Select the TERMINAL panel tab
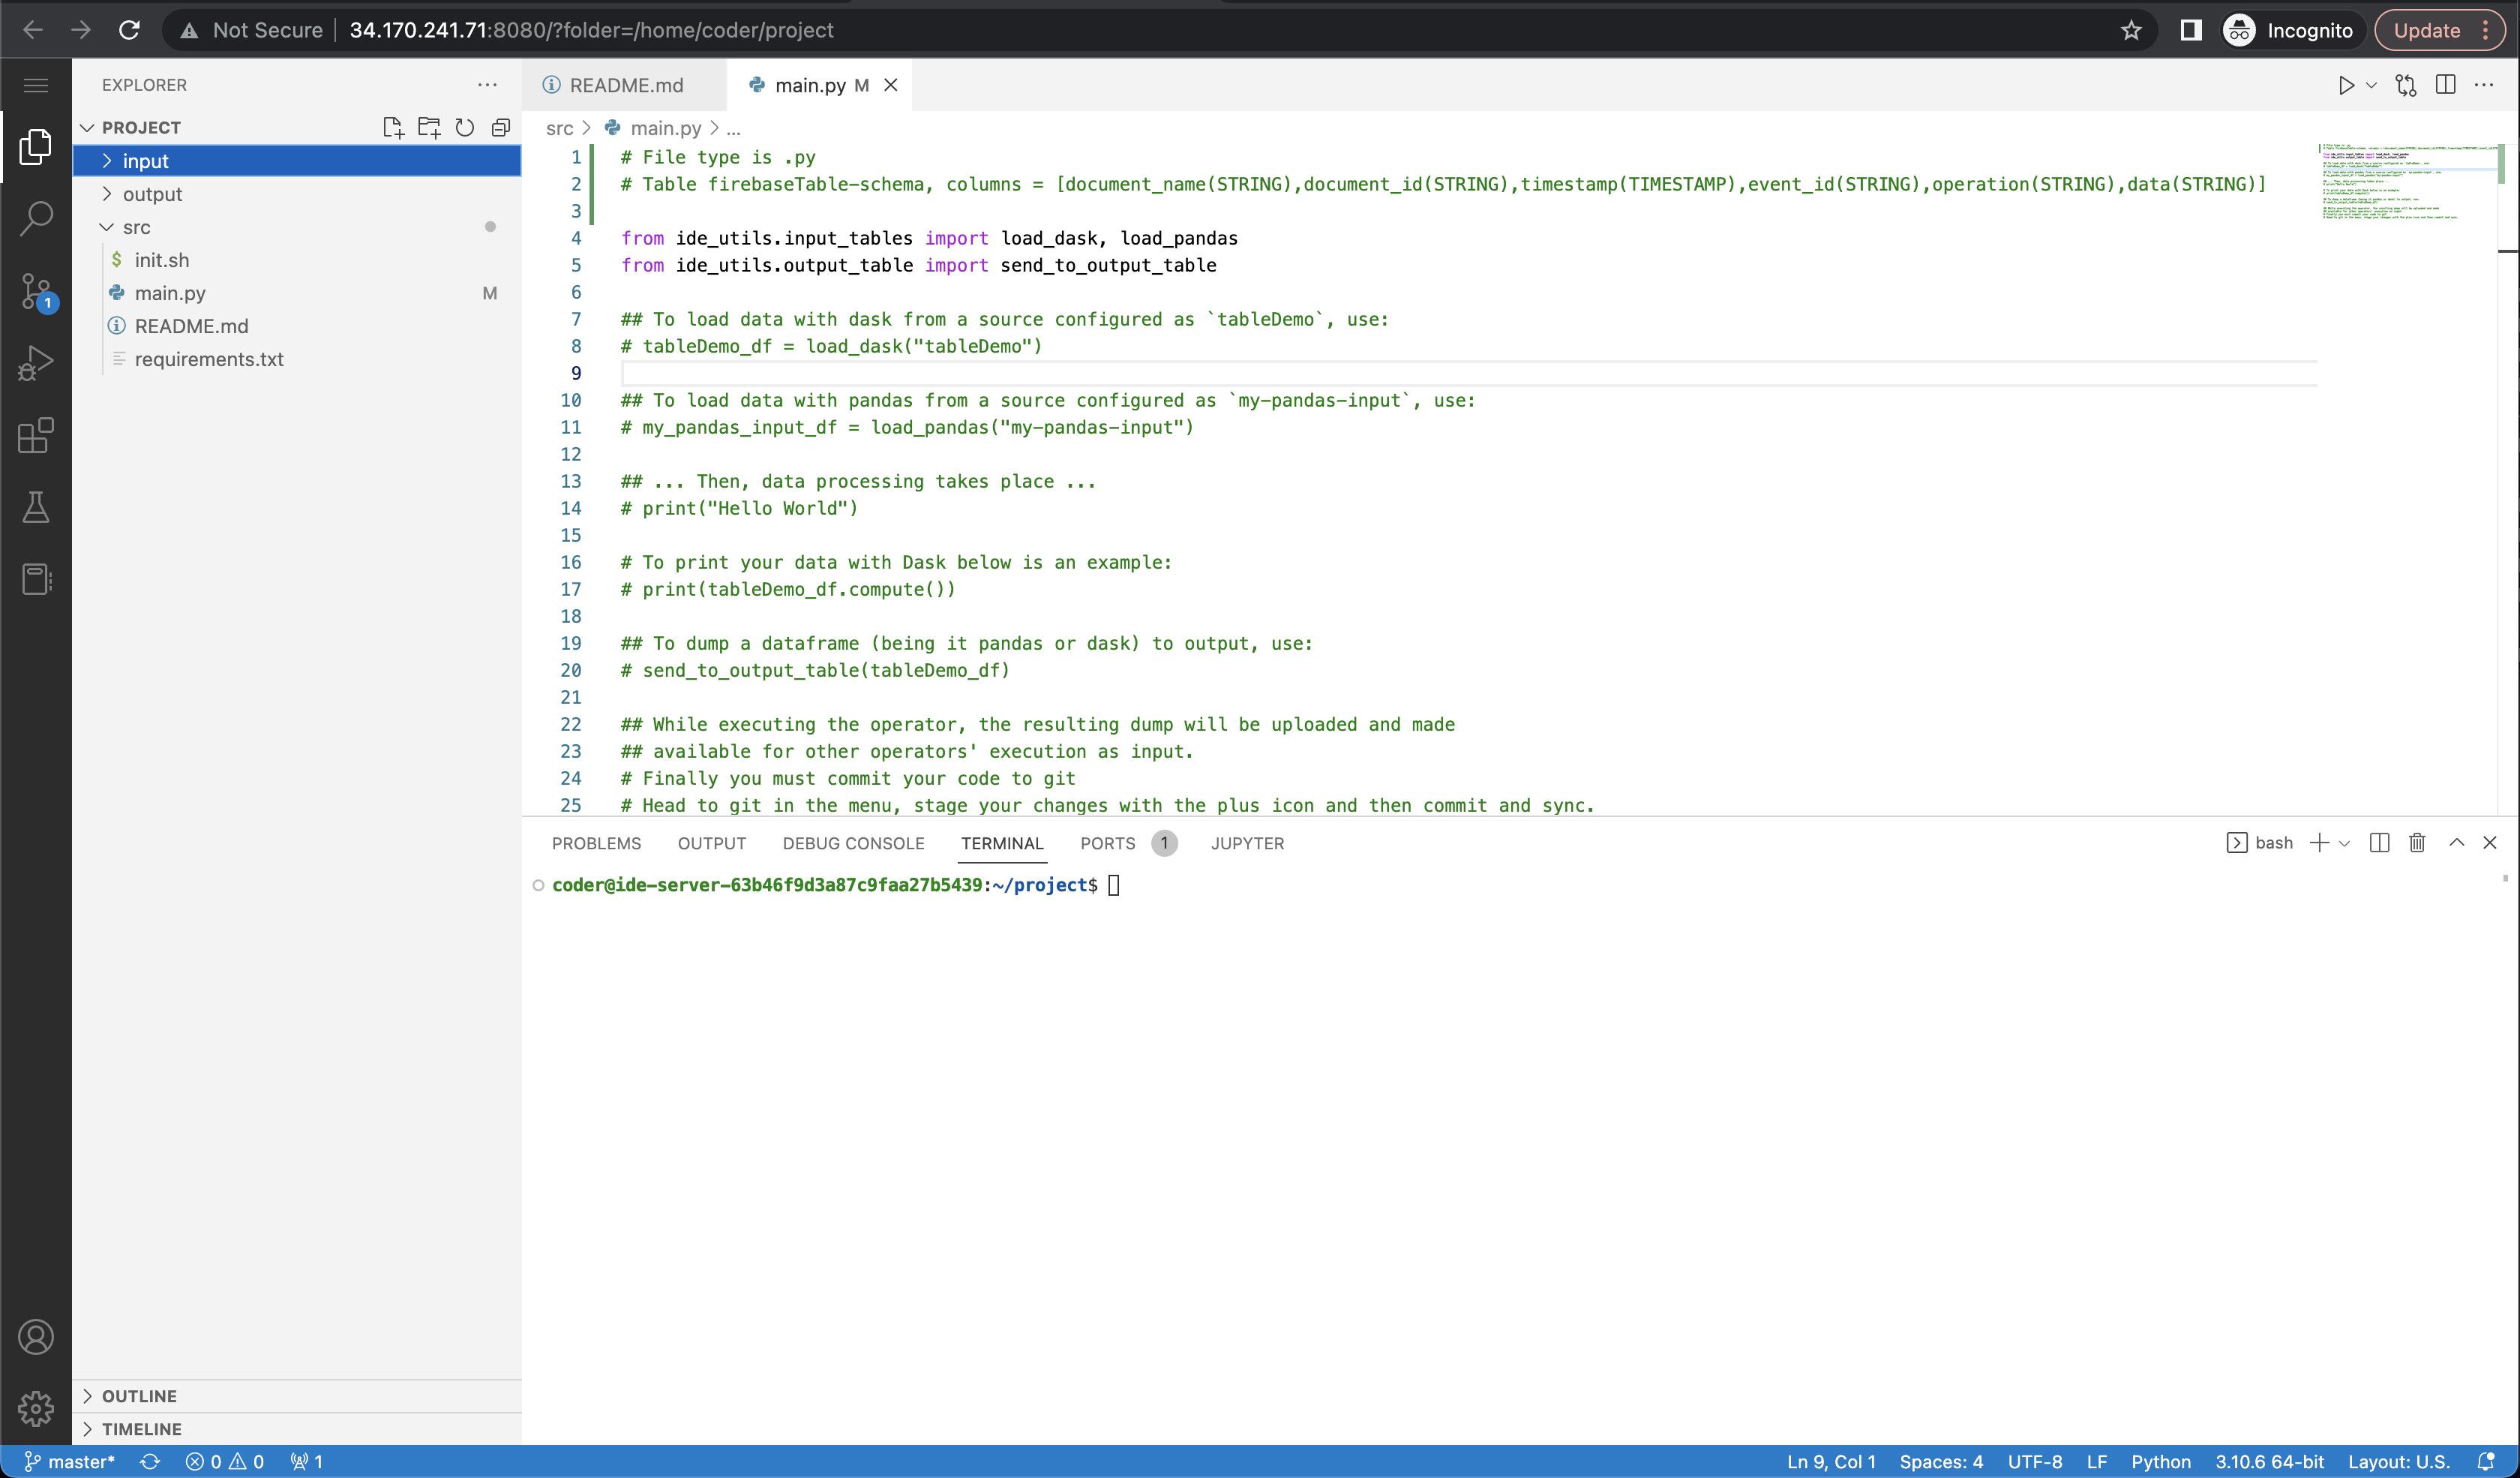The image size is (2520, 1478). click(x=1002, y=843)
